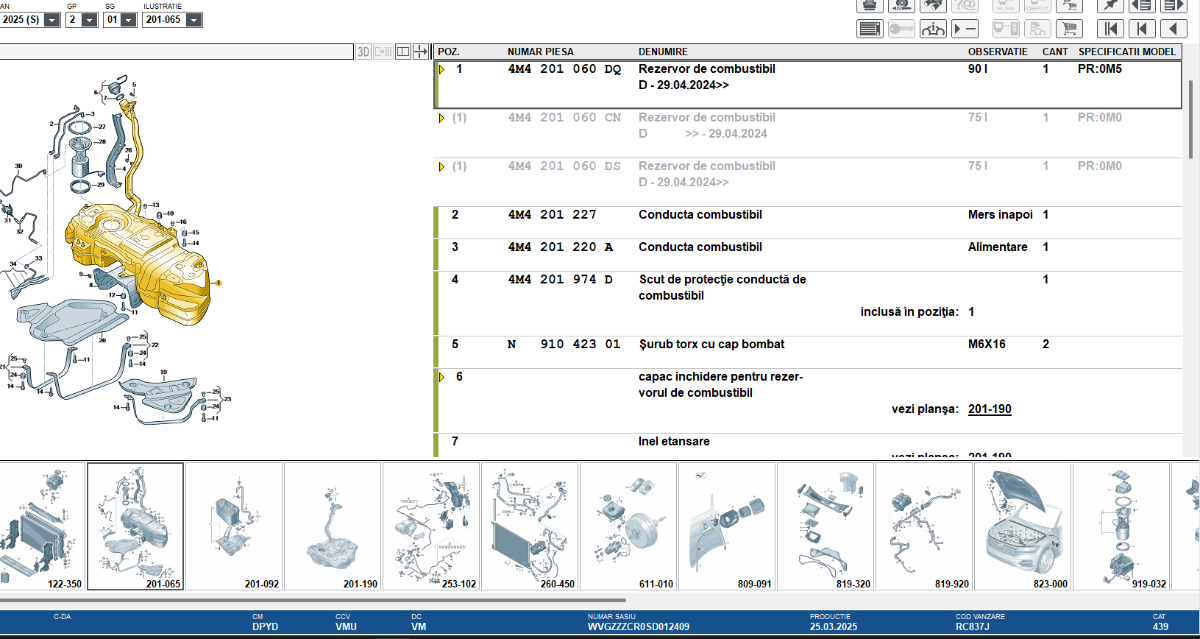Open illustration thumbnail 260-450
Image resolution: width=1200 pixels, height=639 pixels.
[529, 526]
